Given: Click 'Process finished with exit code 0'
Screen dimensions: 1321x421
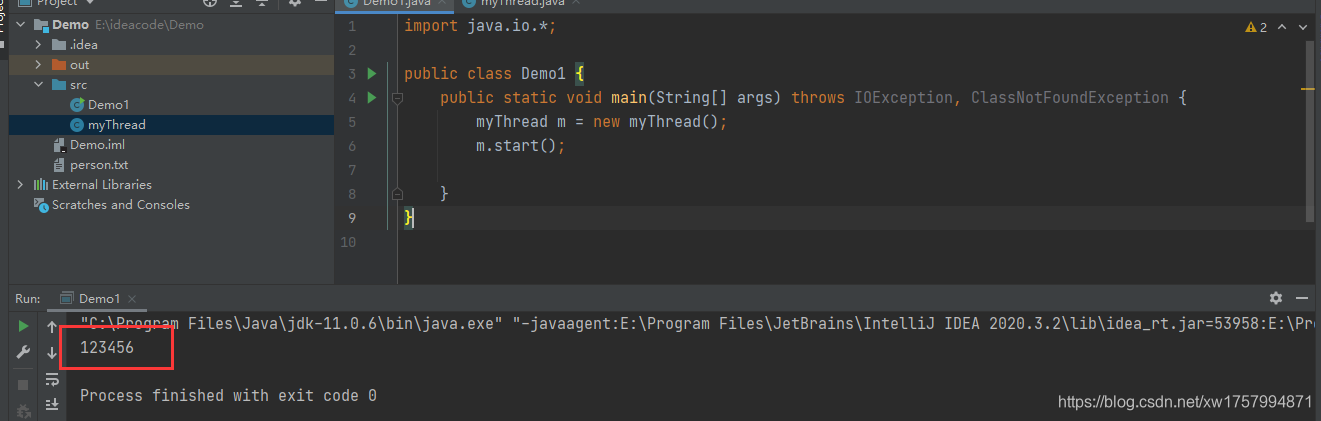Looking at the screenshot, I should coord(228,396).
